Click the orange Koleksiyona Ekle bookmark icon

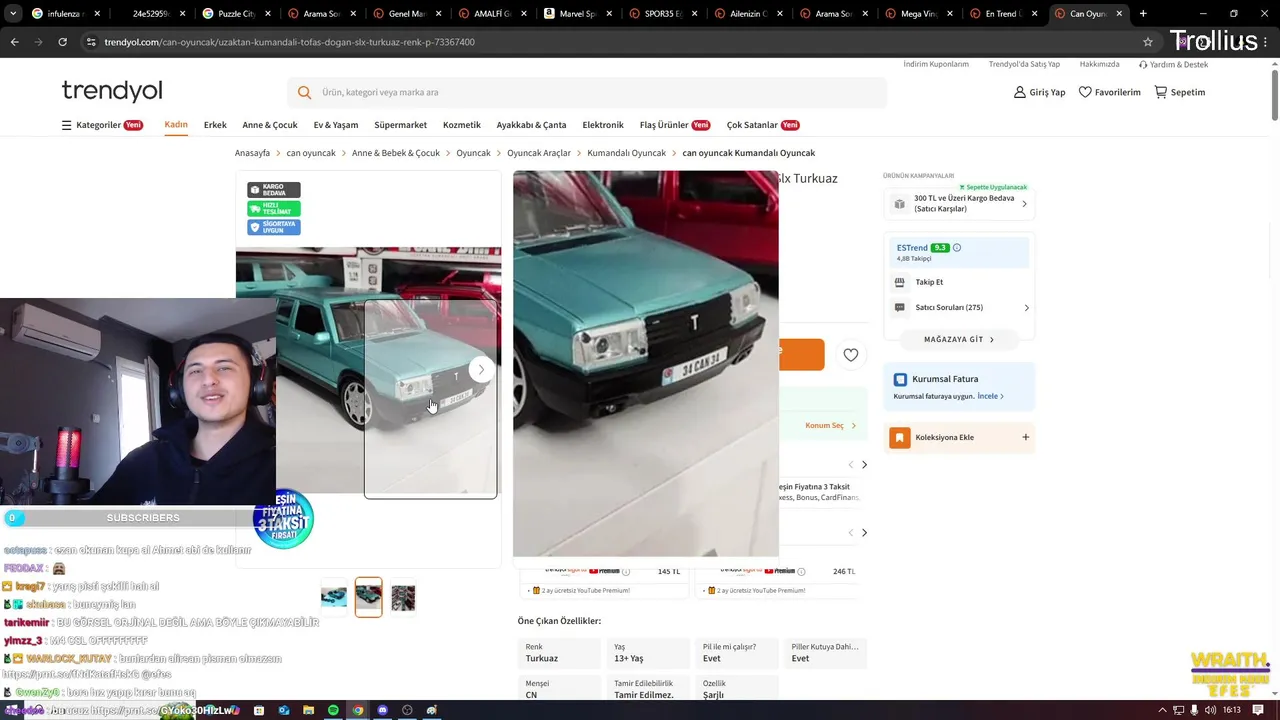pyautogui.click(x=900, y=437)
